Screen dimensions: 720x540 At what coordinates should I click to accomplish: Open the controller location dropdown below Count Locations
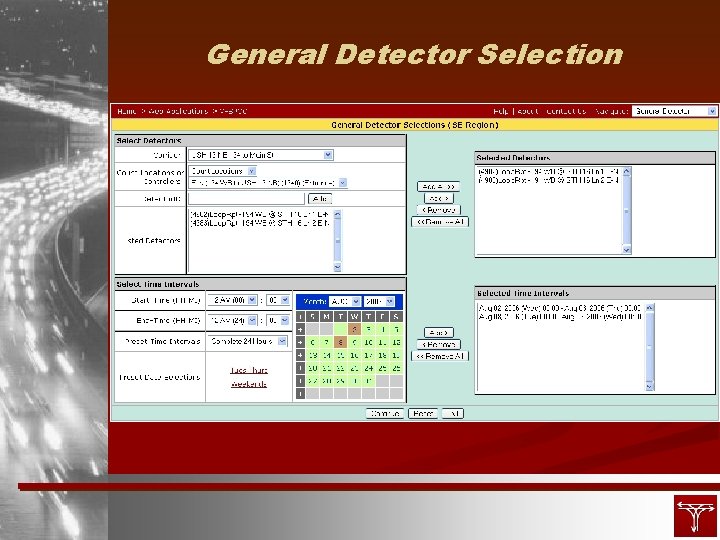(x=268, y=183)
